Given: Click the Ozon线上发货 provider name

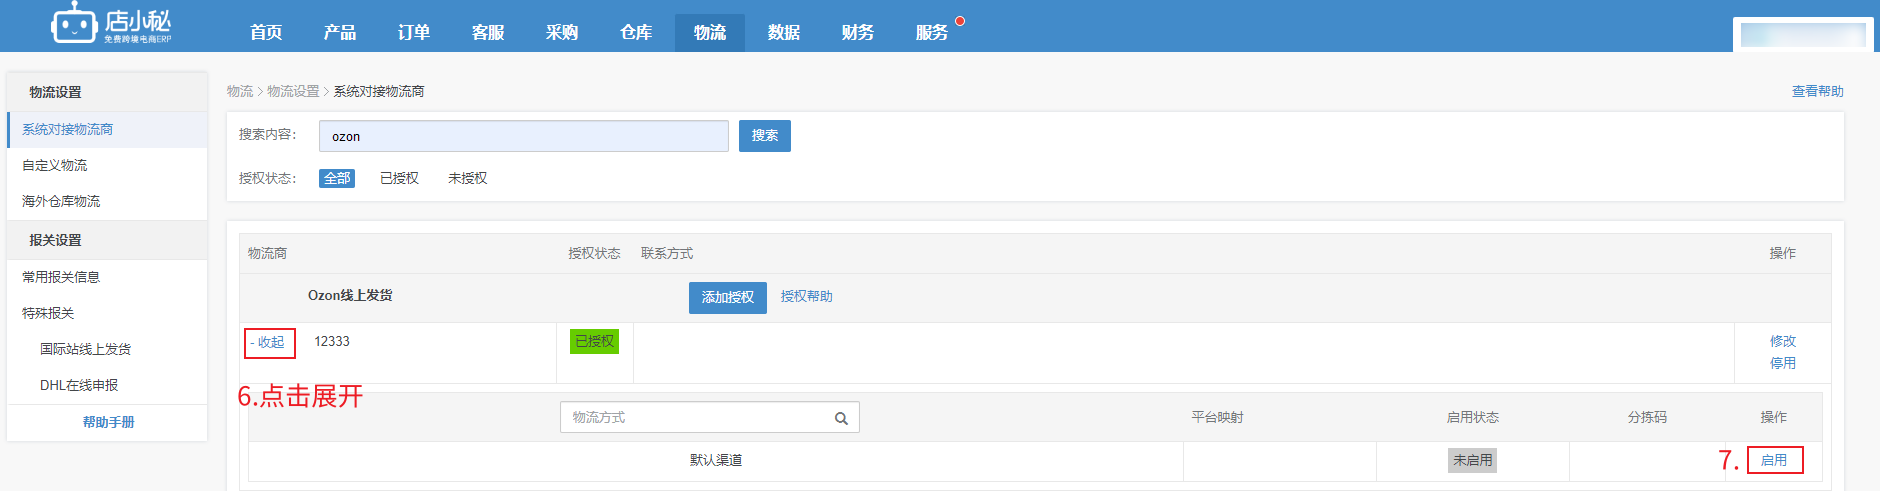Looking at the screenshot, I should pyautogui.click(x=350, y=295).
